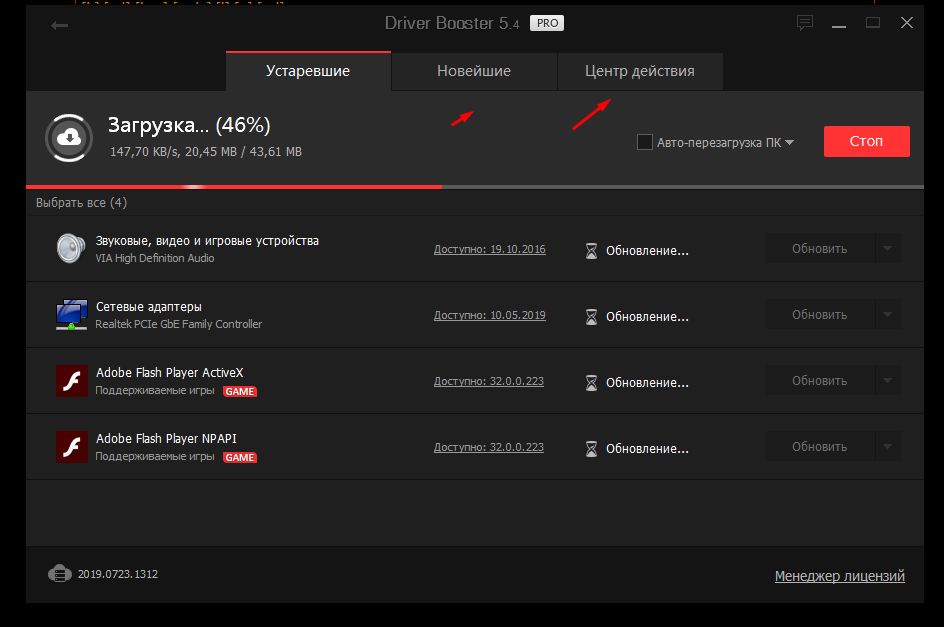Select Звуковые, видео и игровые устройства row title

pos(207,241)
